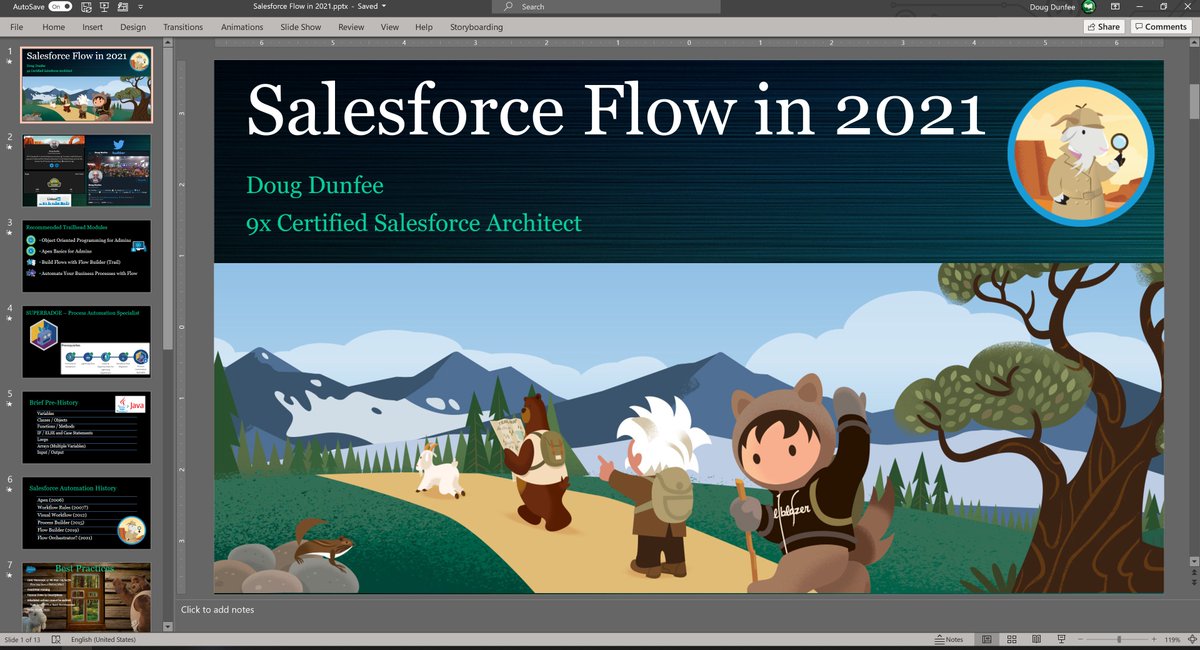Click 9x Certified Salesforce Architect text
Viewport: 1200px width, 650px height.
pos(413,223)
